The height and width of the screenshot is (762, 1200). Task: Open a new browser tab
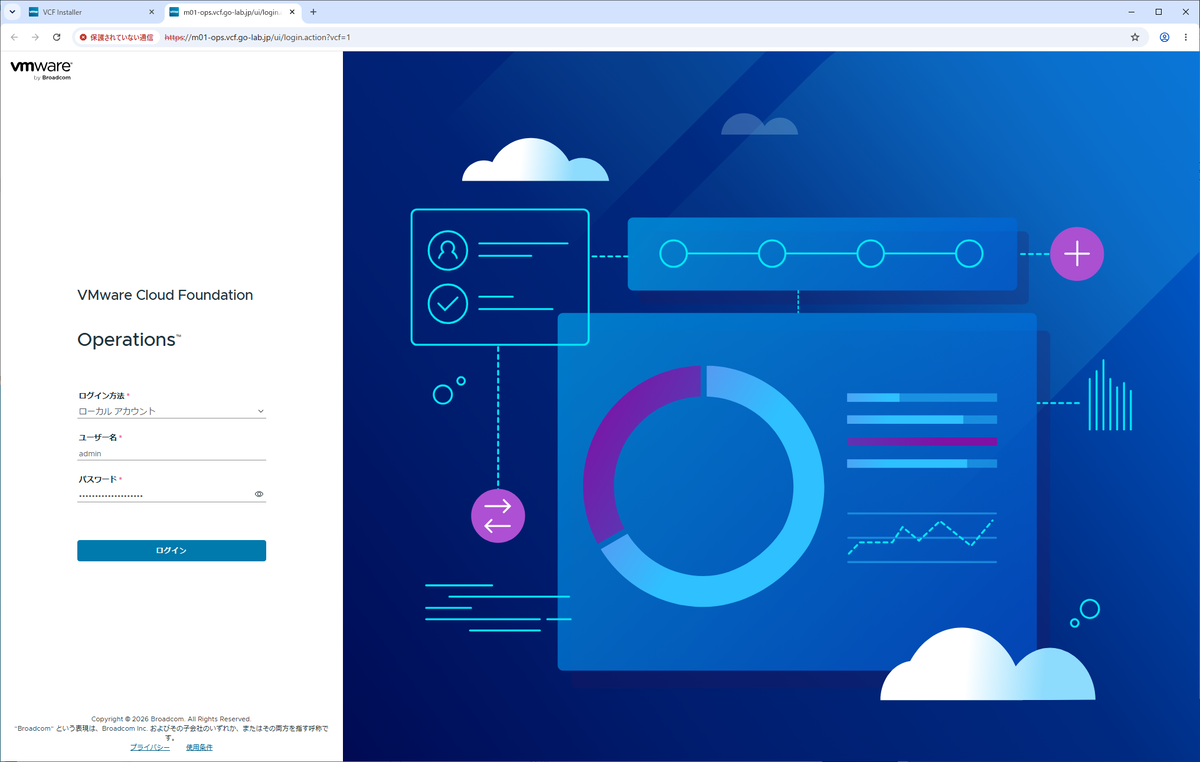[313, 12]
